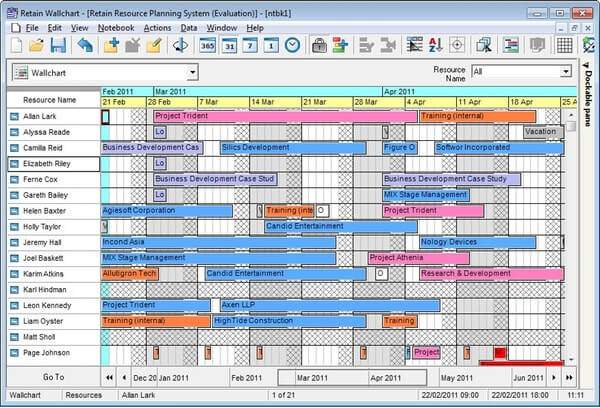The width and height of the screenshot is (600, 408).
Task: Click the clock time view icon
Action: tap(292, 45)
